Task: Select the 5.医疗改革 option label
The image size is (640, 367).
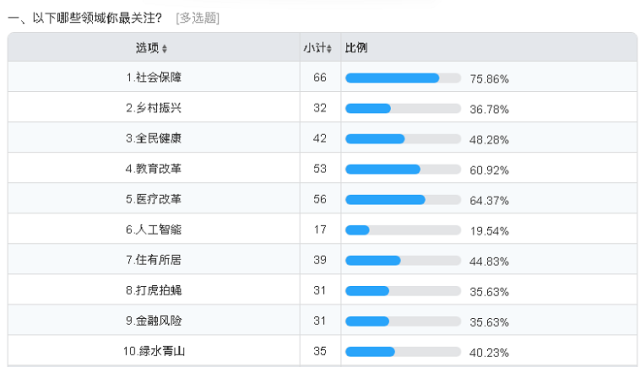Action: tap(153, 199)
